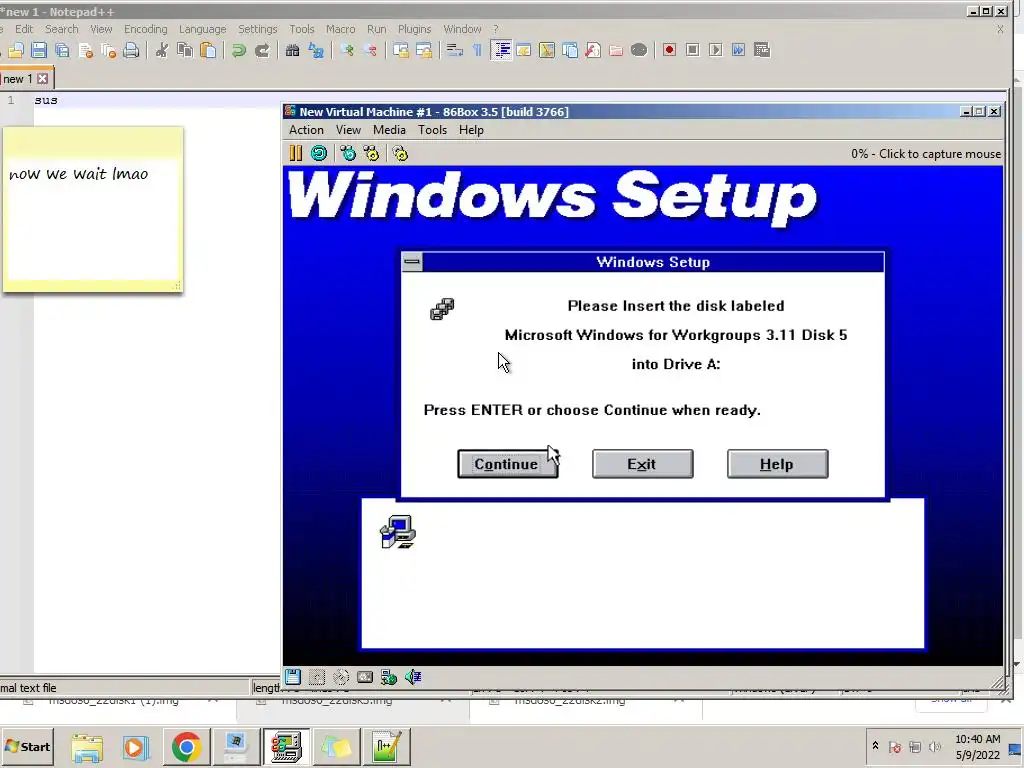Image resolution: width=1024 pixels, height=768 pixels.
Task: Click Run macro multiple times button
Action: (x=739, y=50)
